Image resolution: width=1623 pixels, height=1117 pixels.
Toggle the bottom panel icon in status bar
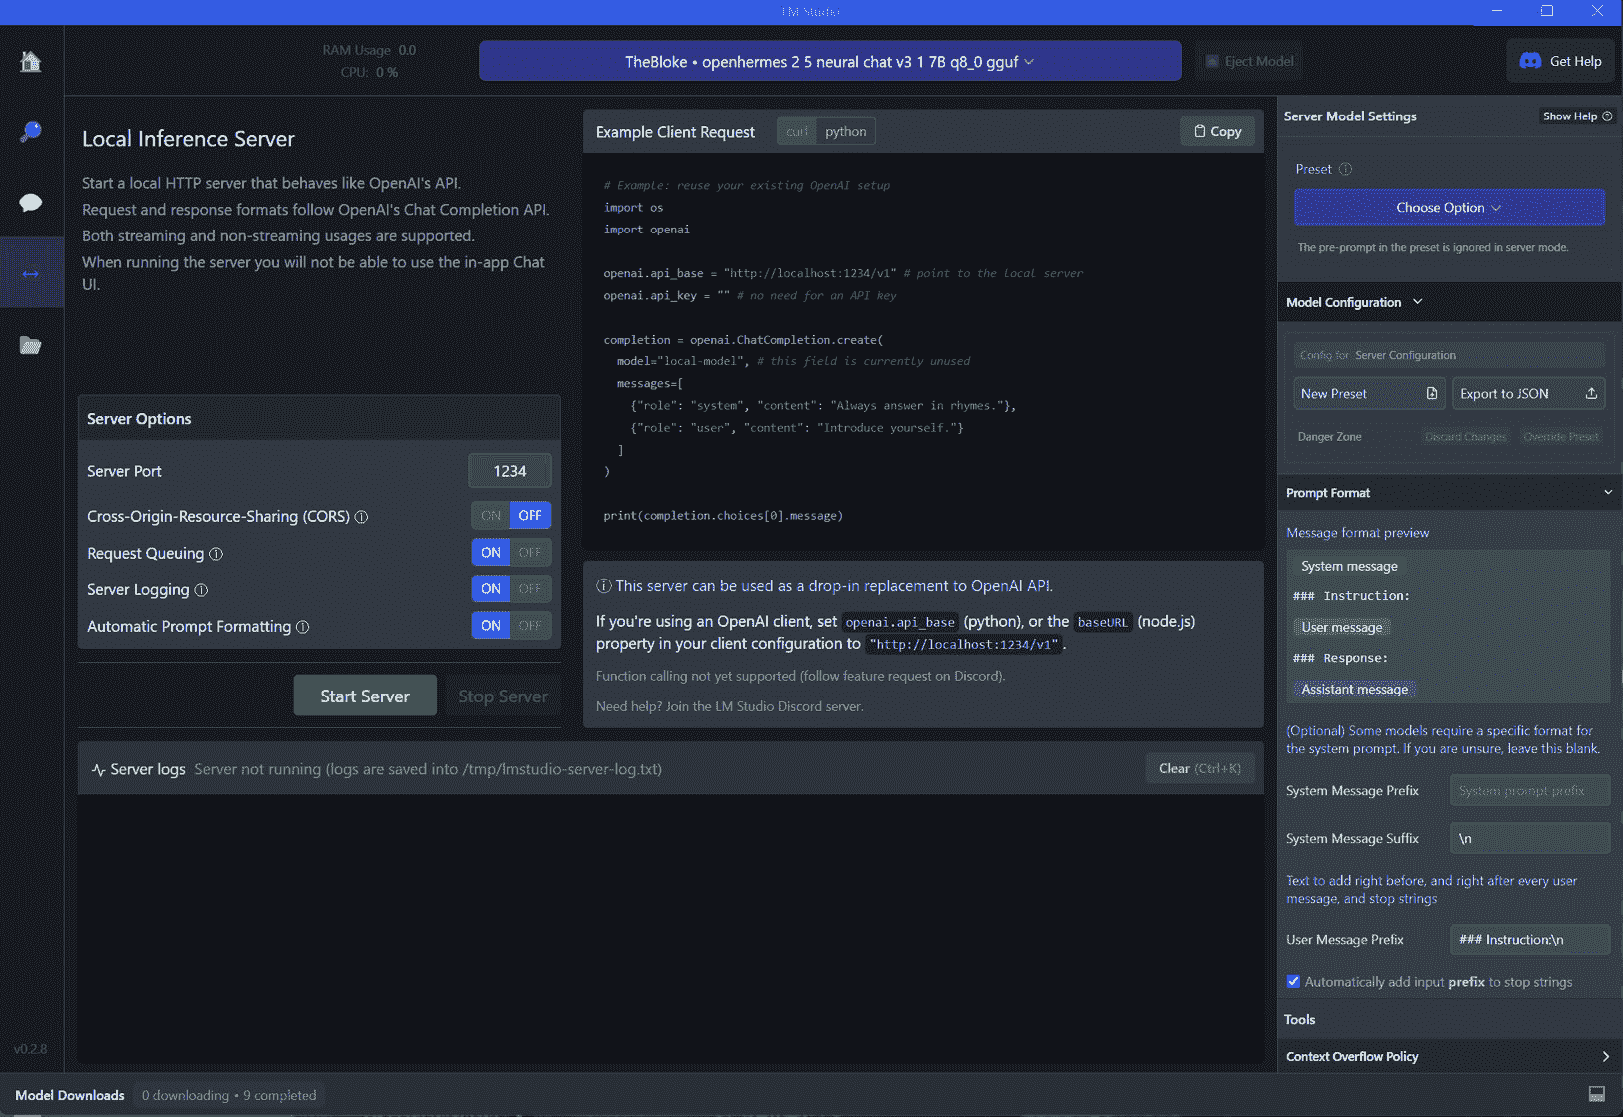(1597, 1095)
